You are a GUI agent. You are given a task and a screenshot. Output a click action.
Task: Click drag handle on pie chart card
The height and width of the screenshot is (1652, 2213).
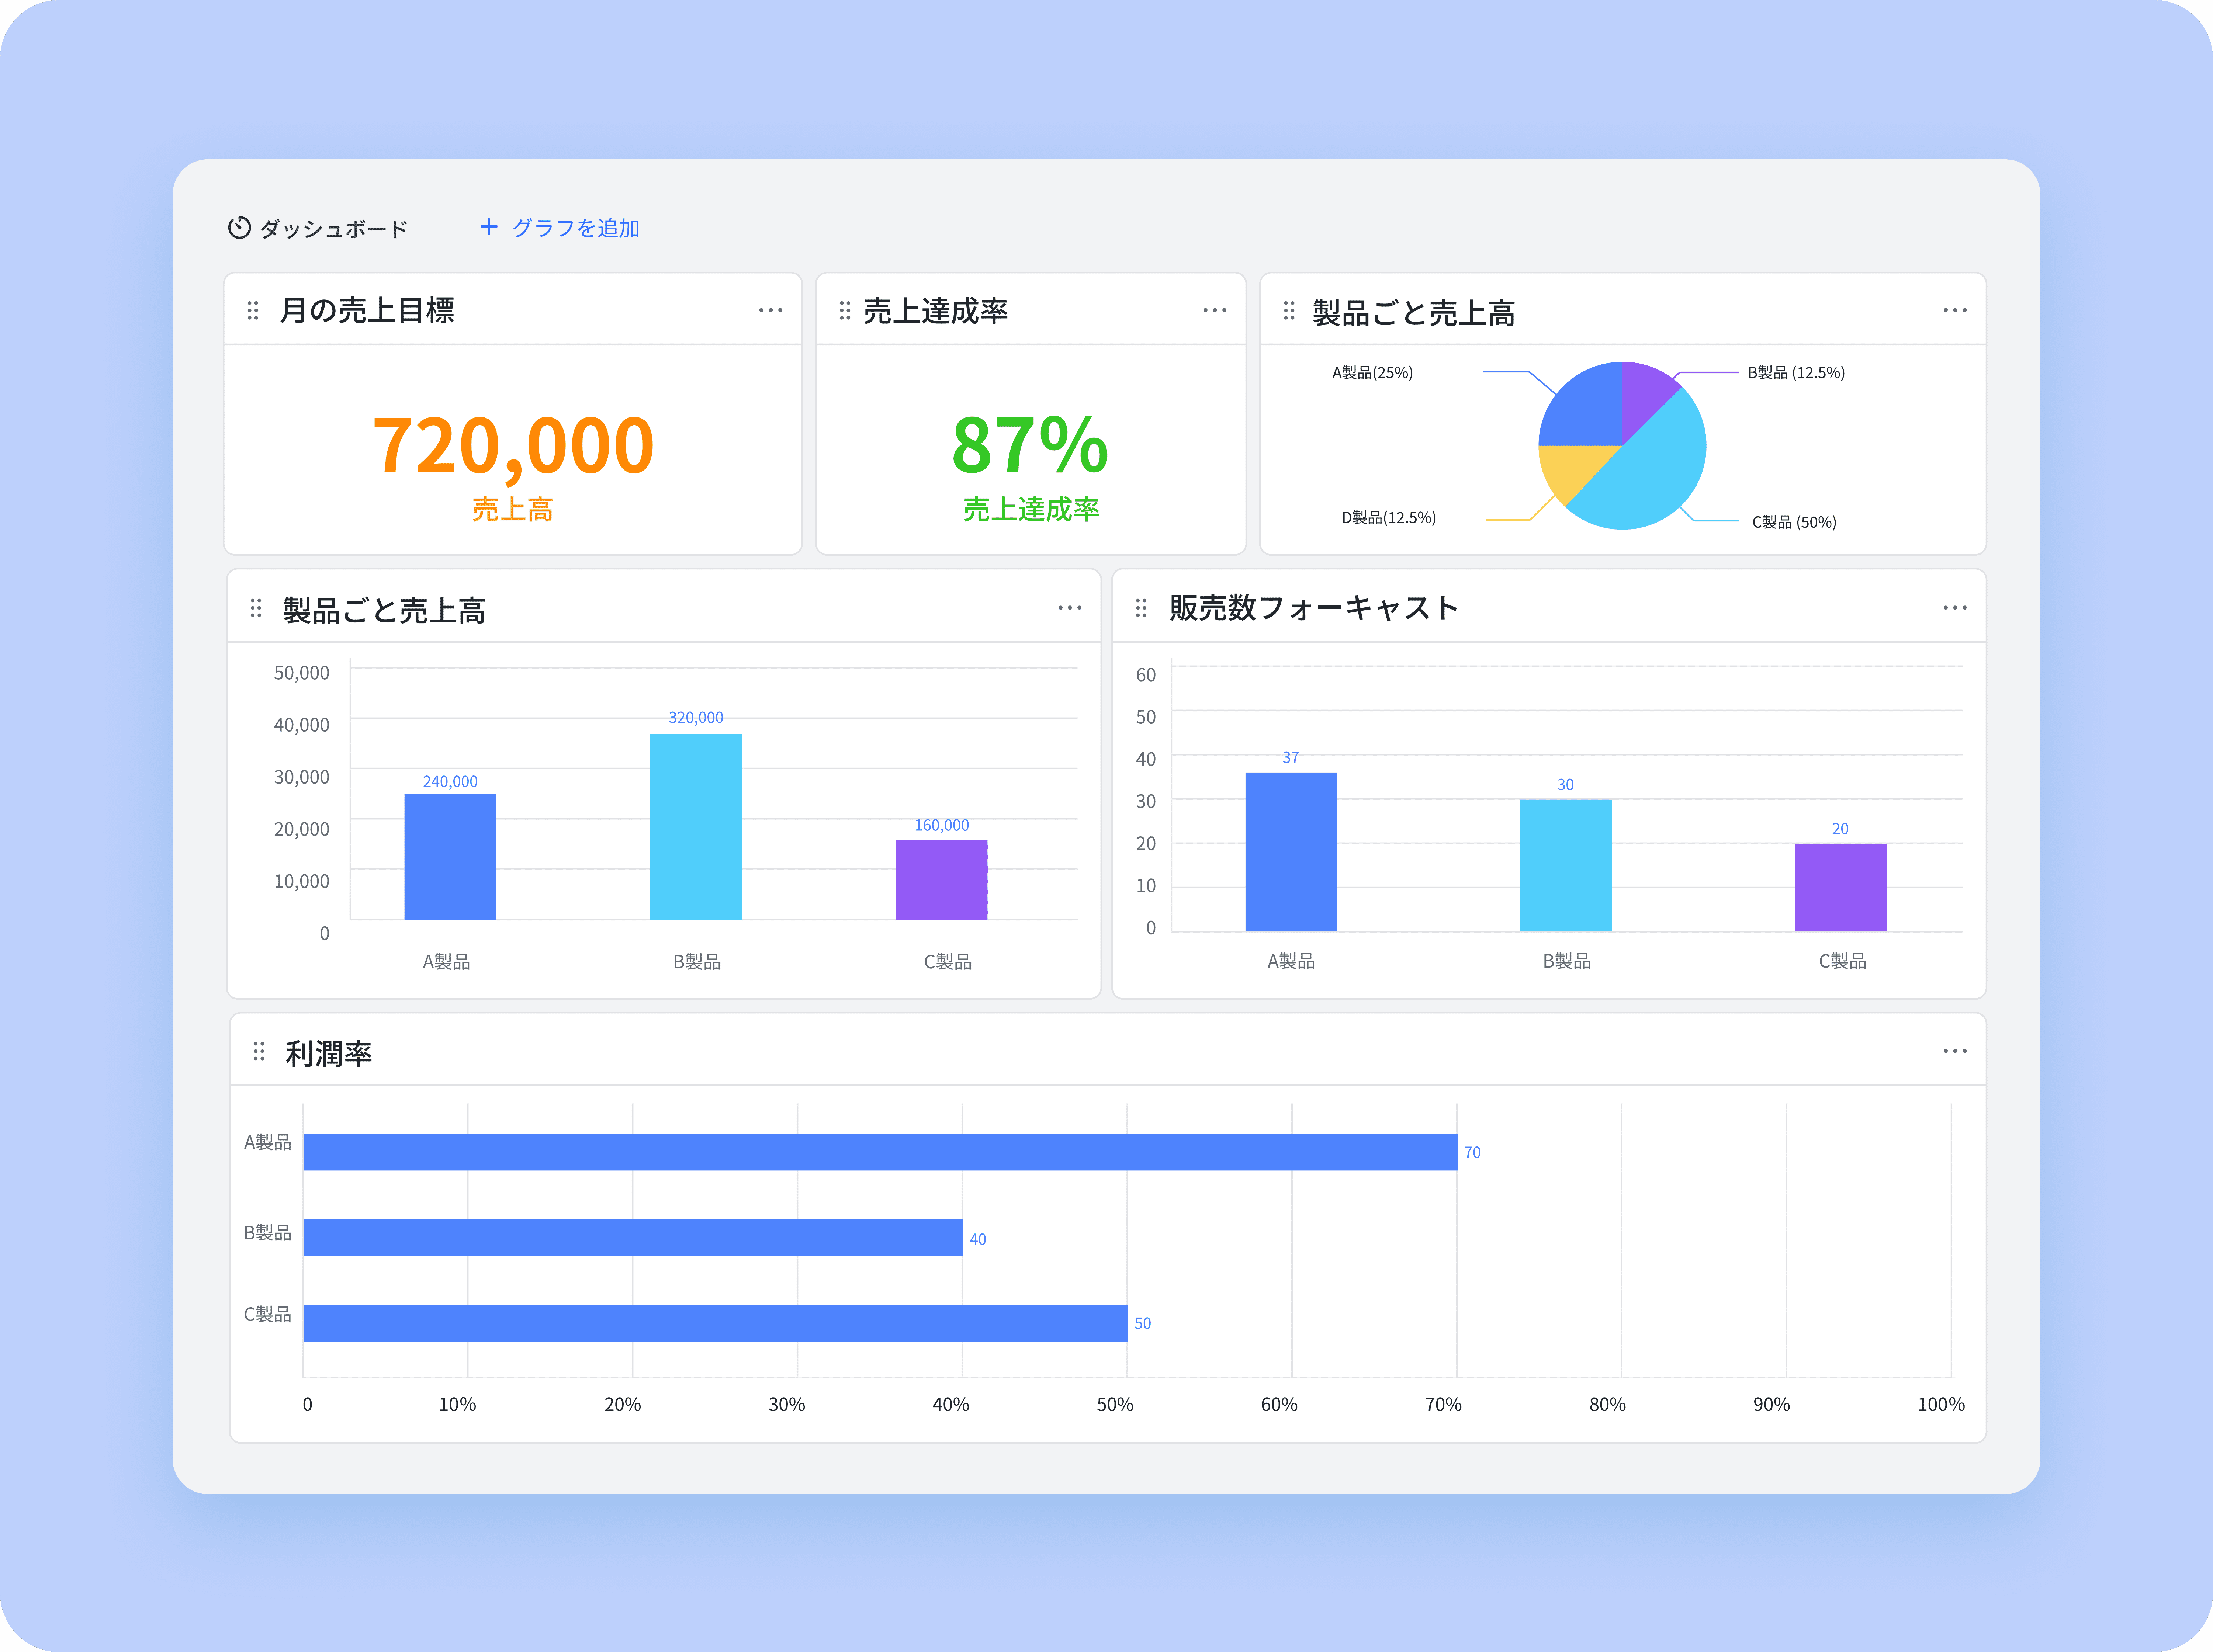(x=1289, y=311)
